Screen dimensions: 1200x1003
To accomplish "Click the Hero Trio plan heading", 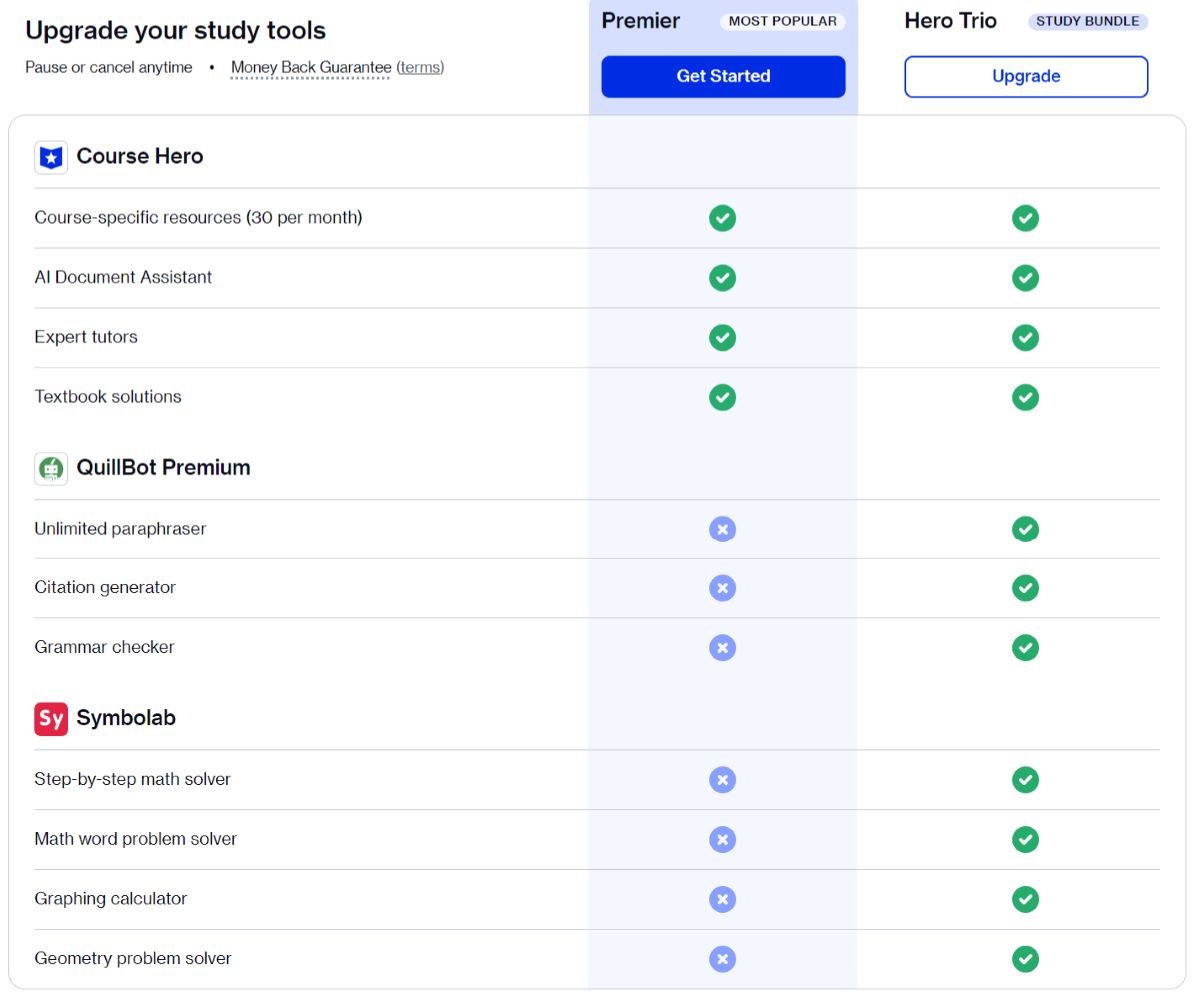I will click(950, 21).
